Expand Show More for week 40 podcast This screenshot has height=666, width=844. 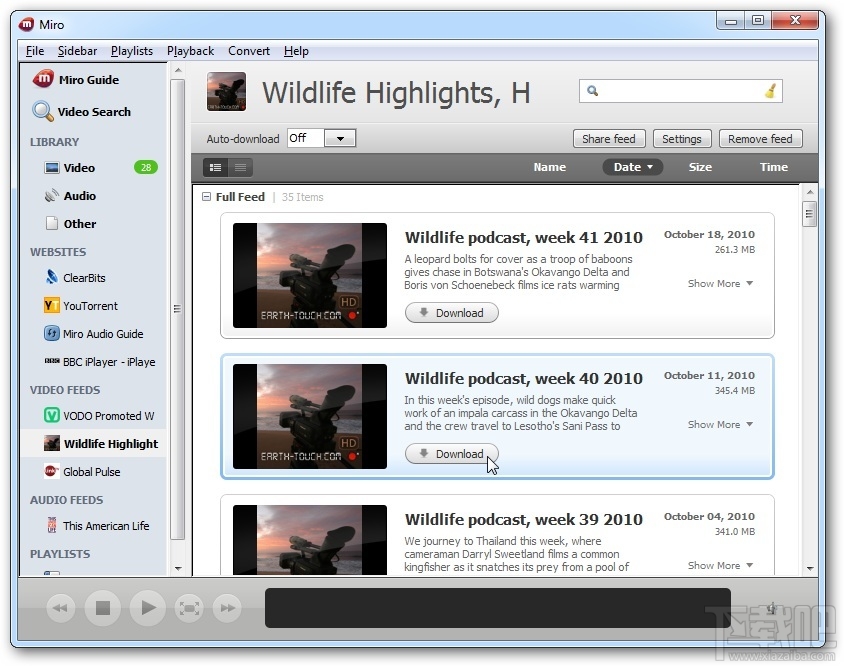tap(720, 424)
